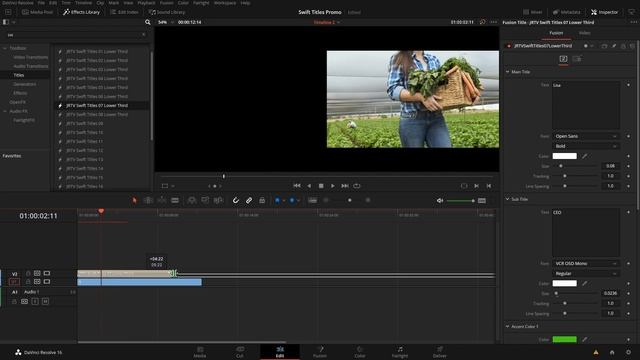The image size is (640, 360).
Task: Solo audio track A1 with the S button
Action: 35,301
